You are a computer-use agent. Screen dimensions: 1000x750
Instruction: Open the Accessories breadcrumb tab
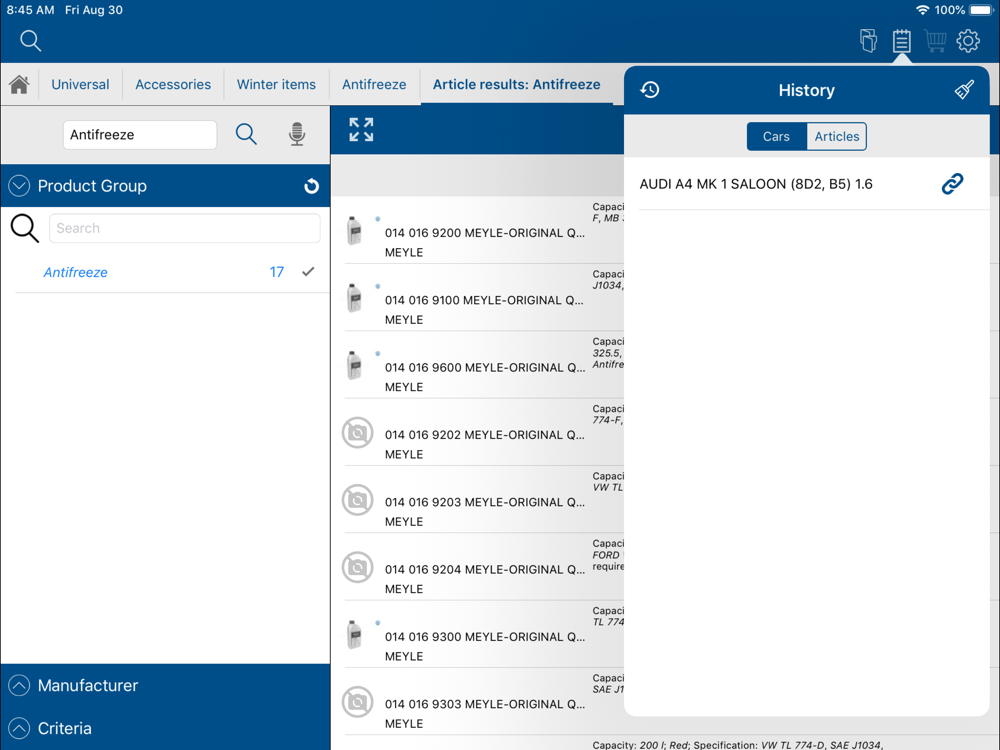[173, 84]
